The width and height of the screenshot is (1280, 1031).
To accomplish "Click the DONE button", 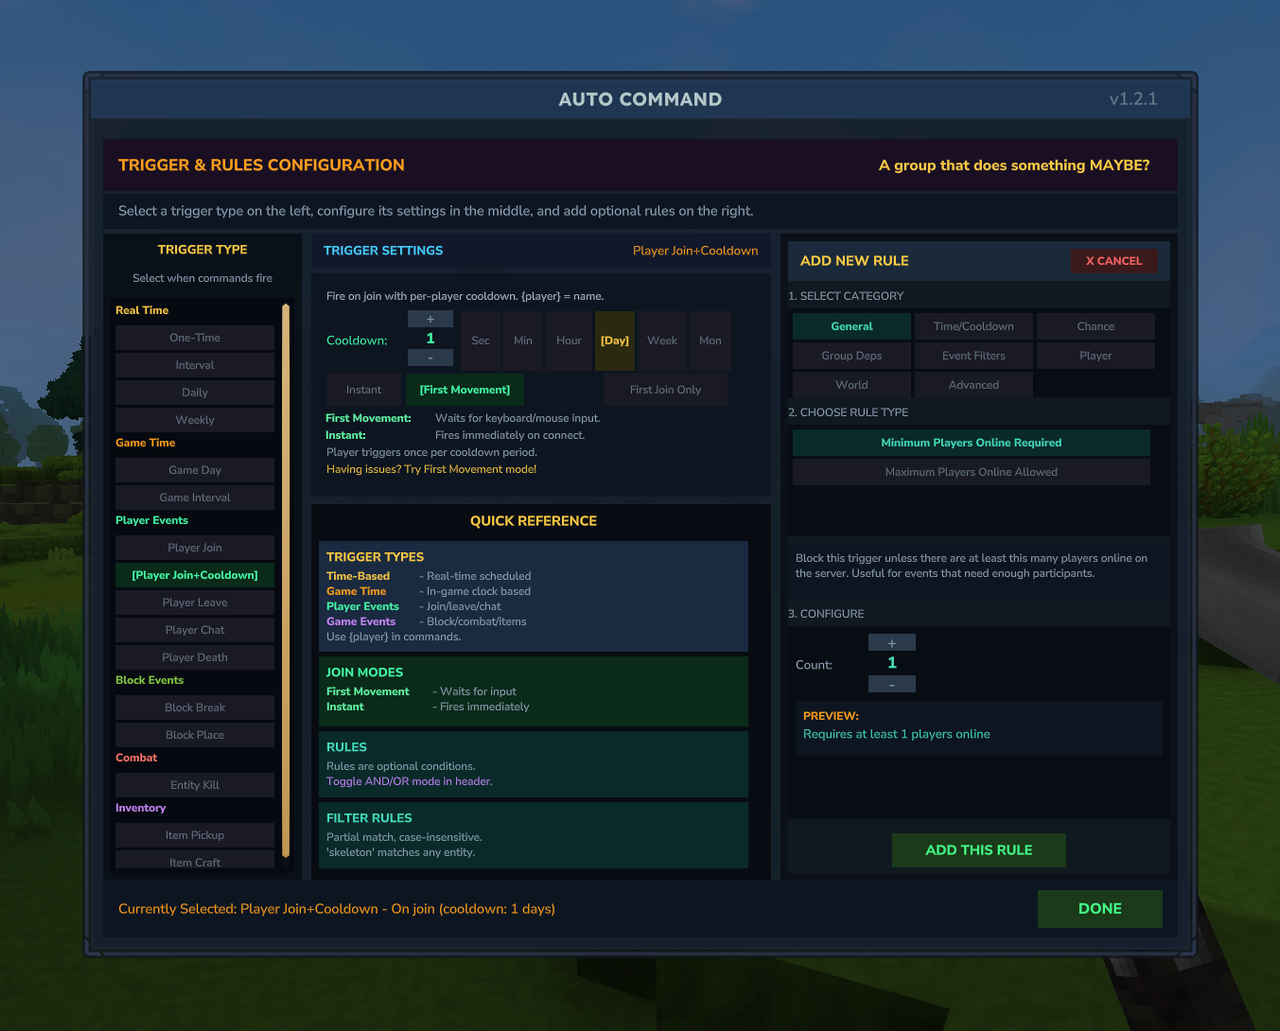I will coord(1100,909).
